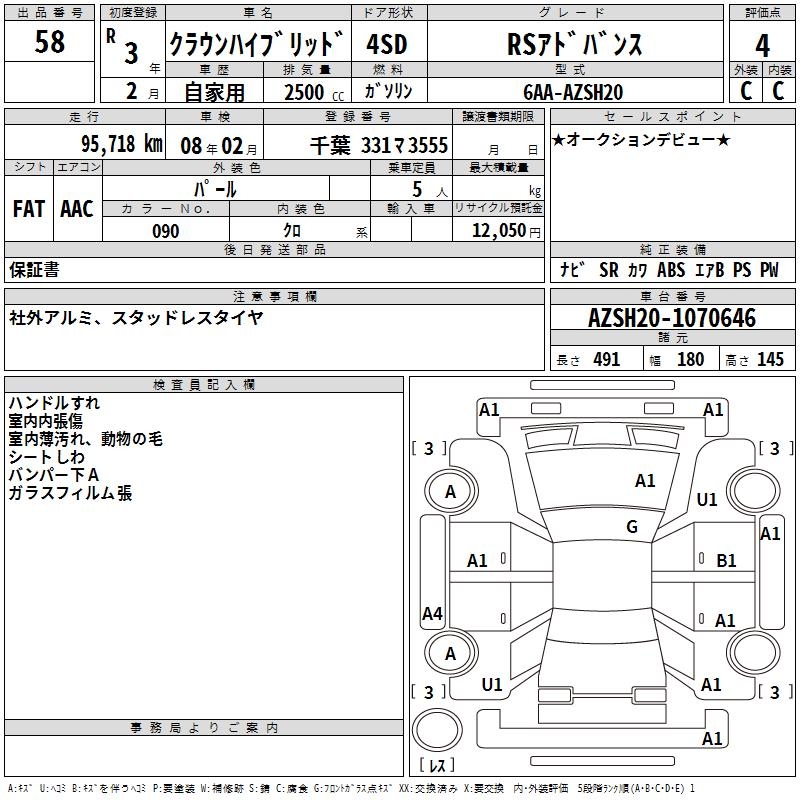This screenshot has height=800, width=800.
Task: Click the inspector note "シートしわ"
Action: pos(46,457)
